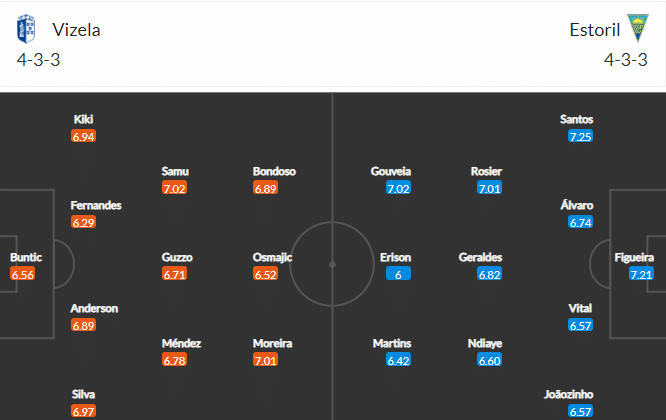Image resolution: width=666 pixels, height=420 pixels.
Task: Open player Samu in Vizela midfield
Action: point(175,171)
